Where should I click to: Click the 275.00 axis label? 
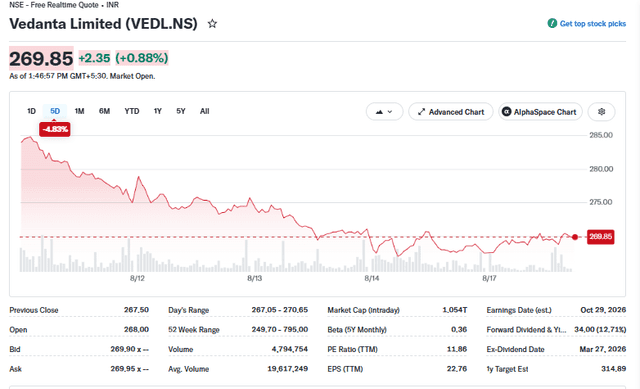coord(601,202)
